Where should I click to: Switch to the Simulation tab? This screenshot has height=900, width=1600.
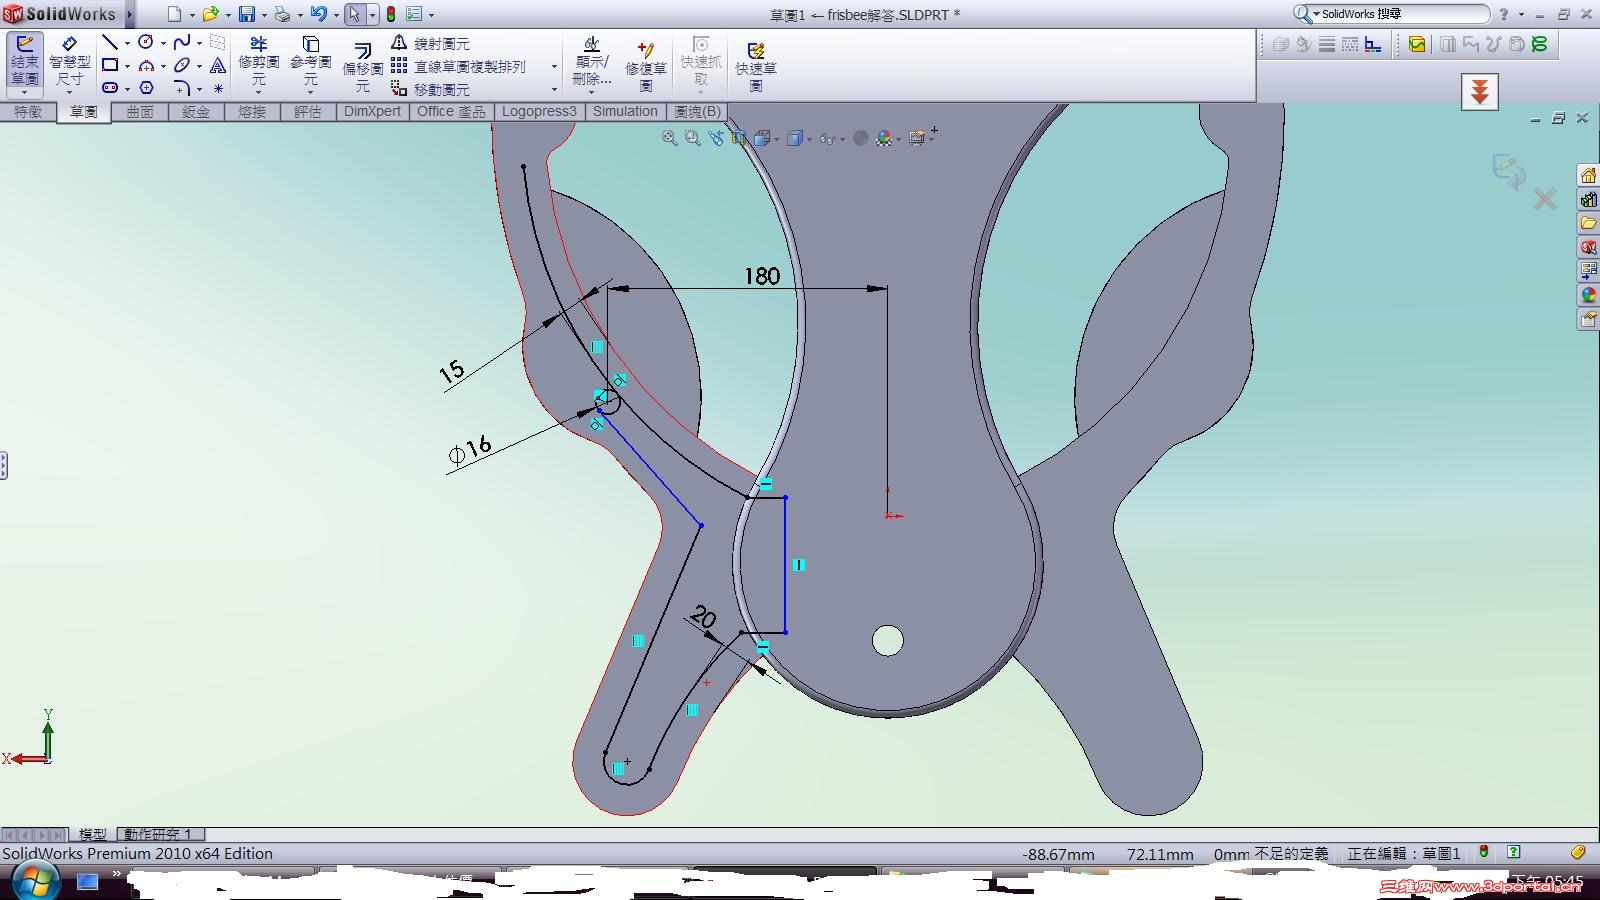click(625, 112)
